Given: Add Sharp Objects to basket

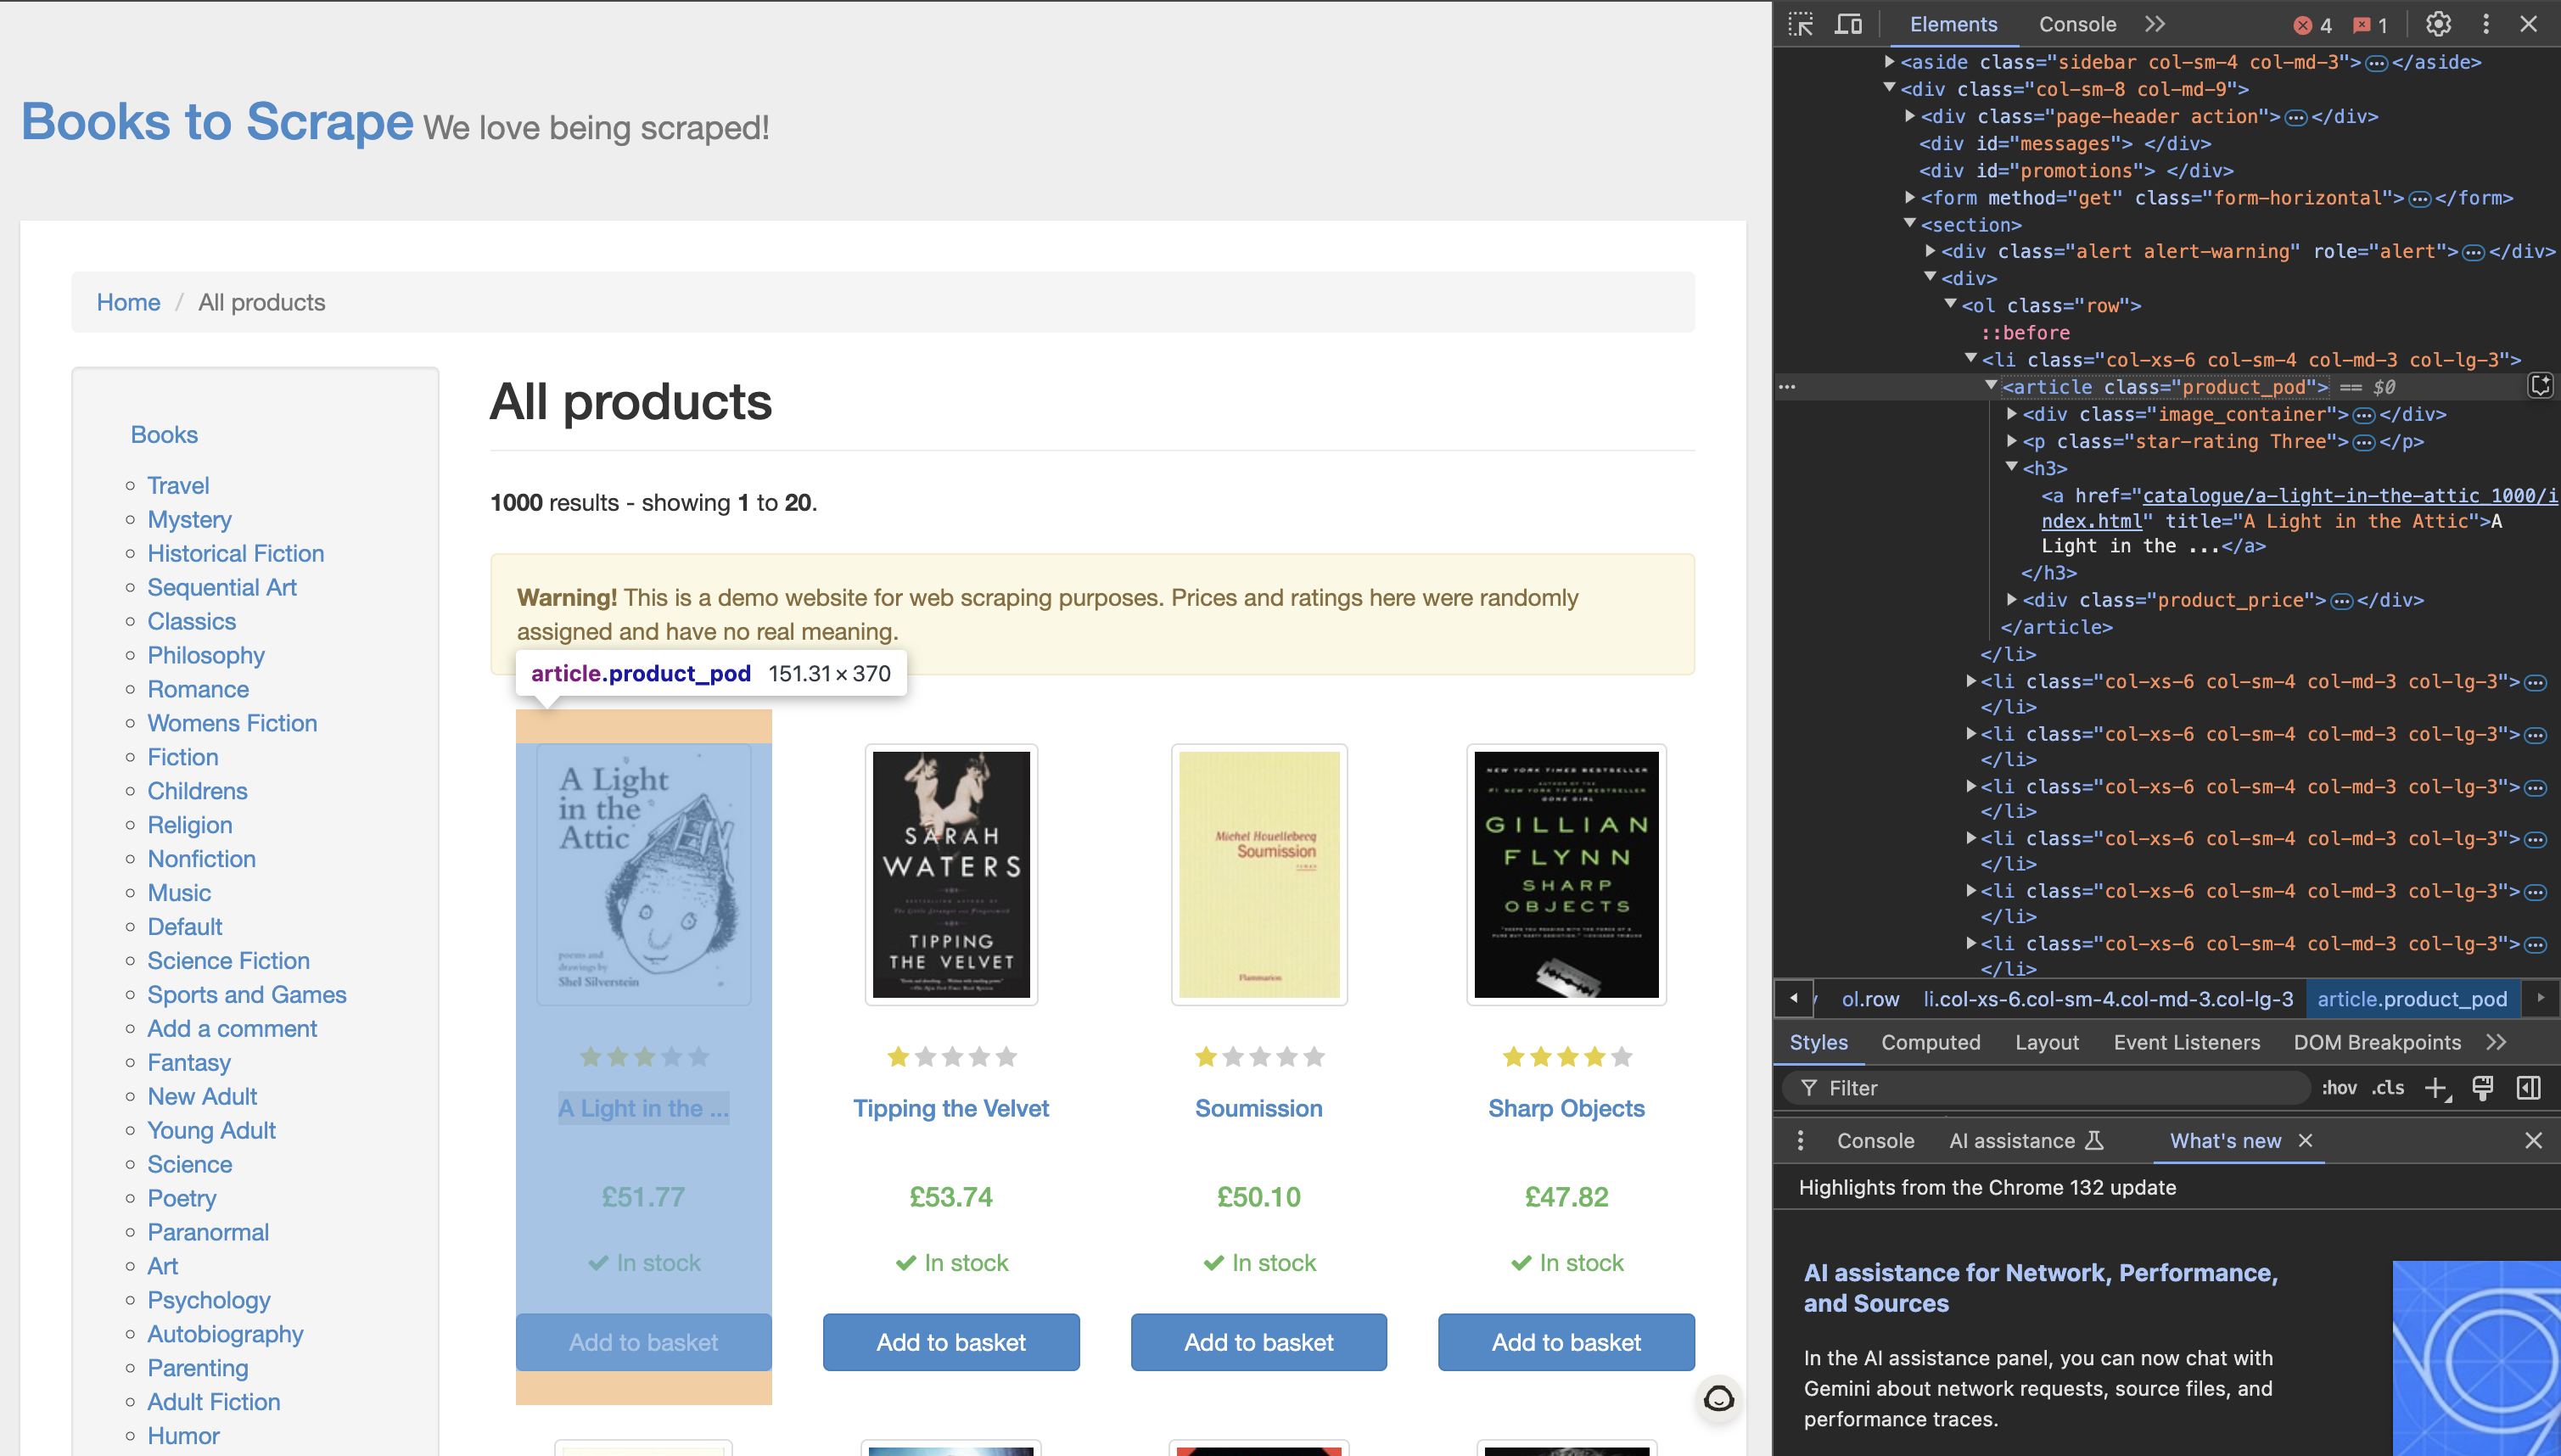Looking at the screenshot, I should pos(1565,1342).
